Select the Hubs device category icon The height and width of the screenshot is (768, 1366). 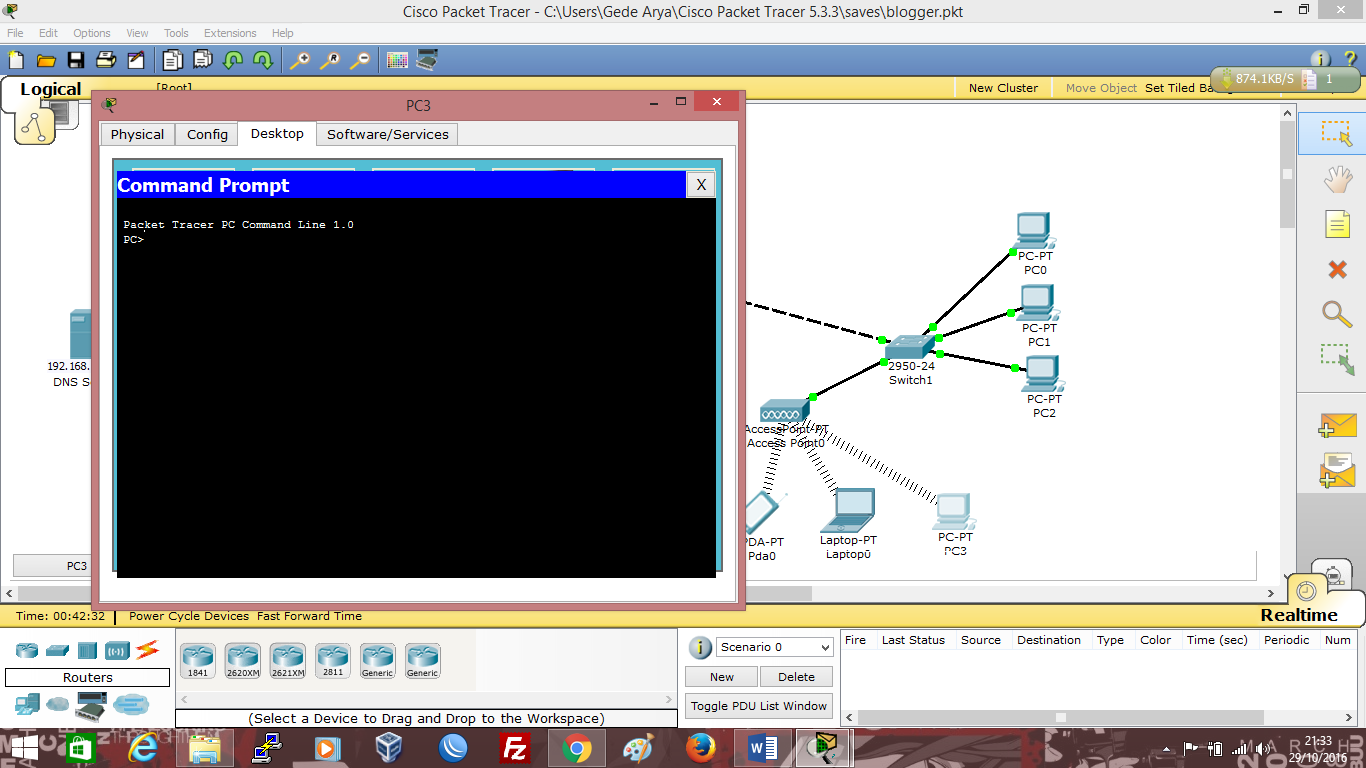point(87,651)
